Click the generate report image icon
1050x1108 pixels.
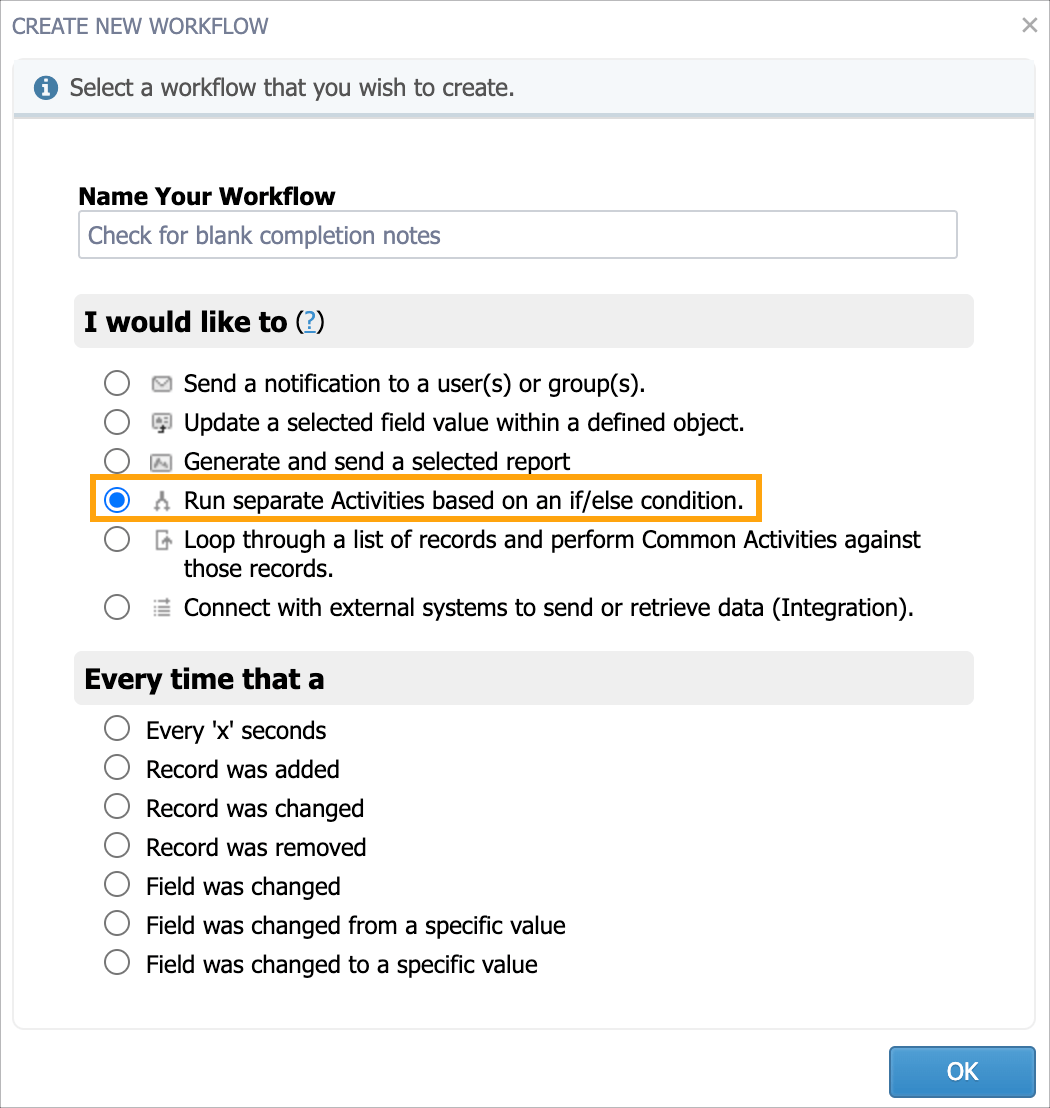tap(161, 462)
